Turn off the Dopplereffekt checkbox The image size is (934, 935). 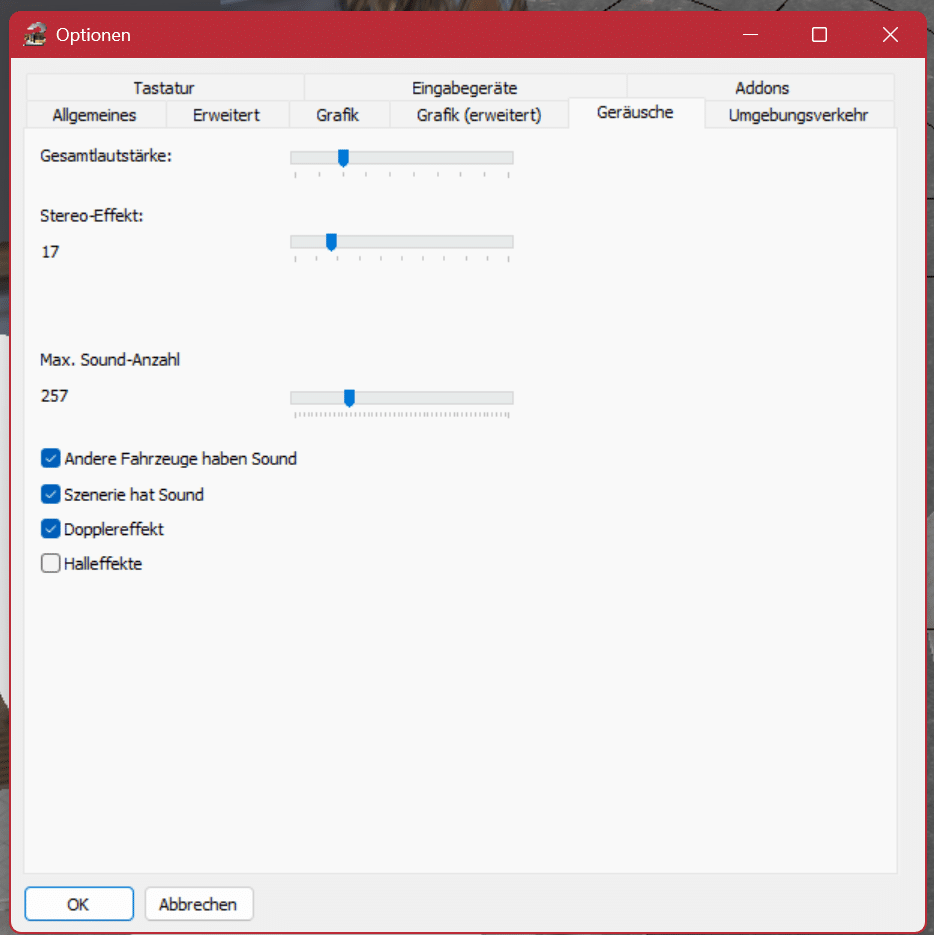point(51,529)
